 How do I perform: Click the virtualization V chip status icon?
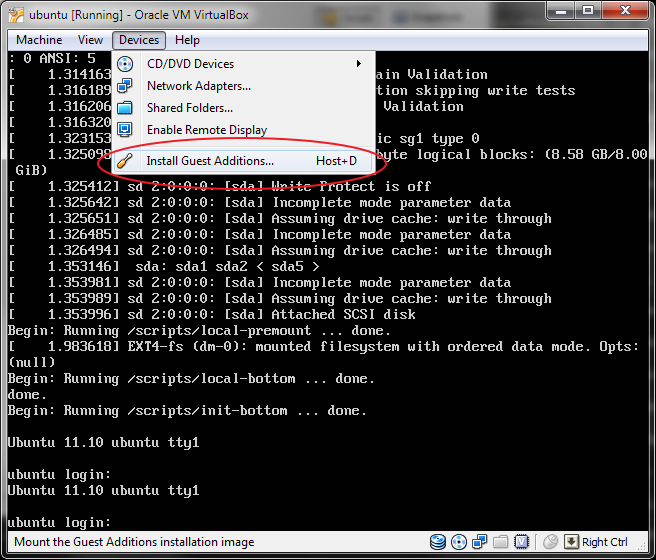(x=522, y=542)
